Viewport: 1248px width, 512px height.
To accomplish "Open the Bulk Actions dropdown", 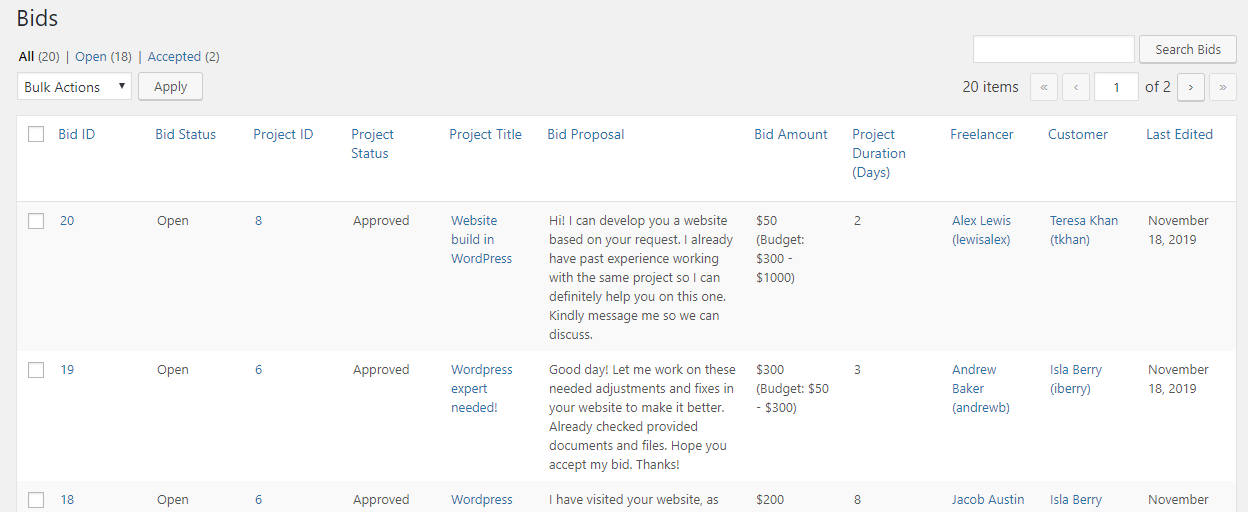I will (x=75, y=87).
